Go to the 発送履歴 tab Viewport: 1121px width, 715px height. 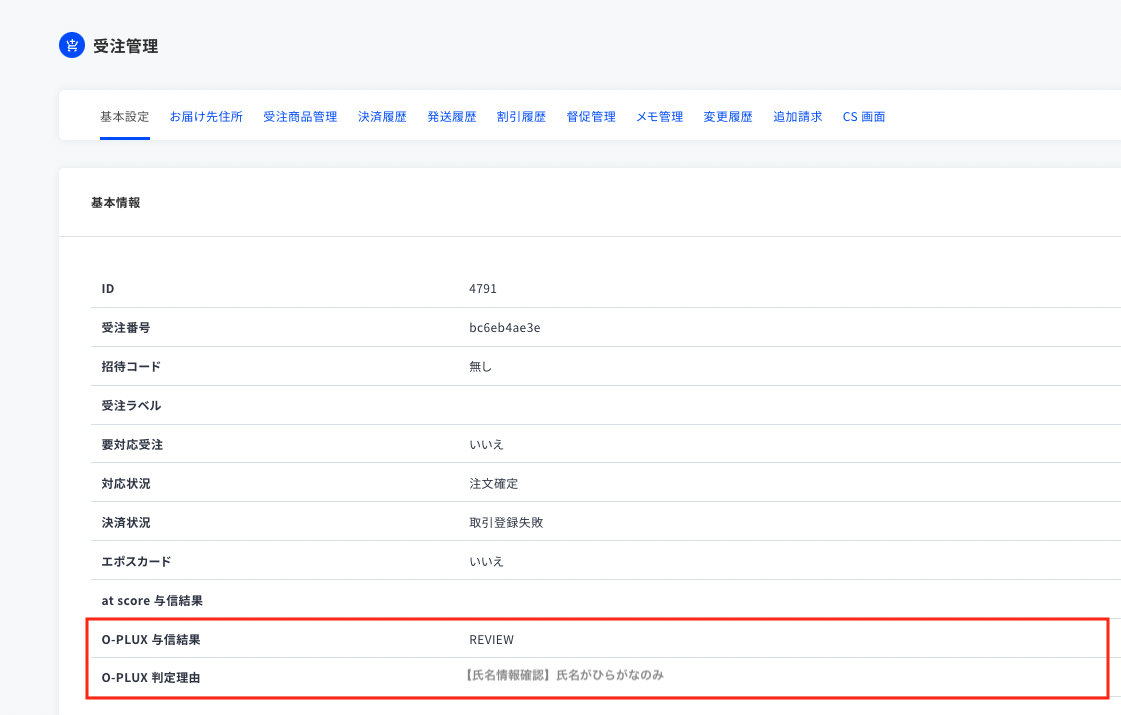point(452,117)
